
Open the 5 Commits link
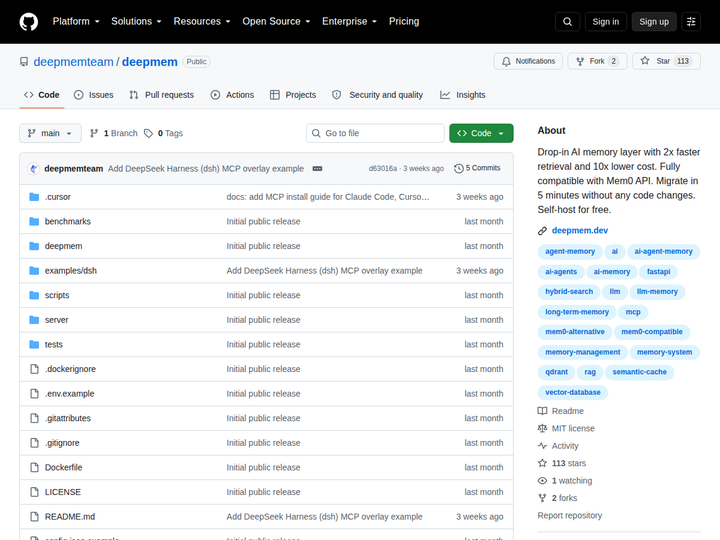pos(477,169)
